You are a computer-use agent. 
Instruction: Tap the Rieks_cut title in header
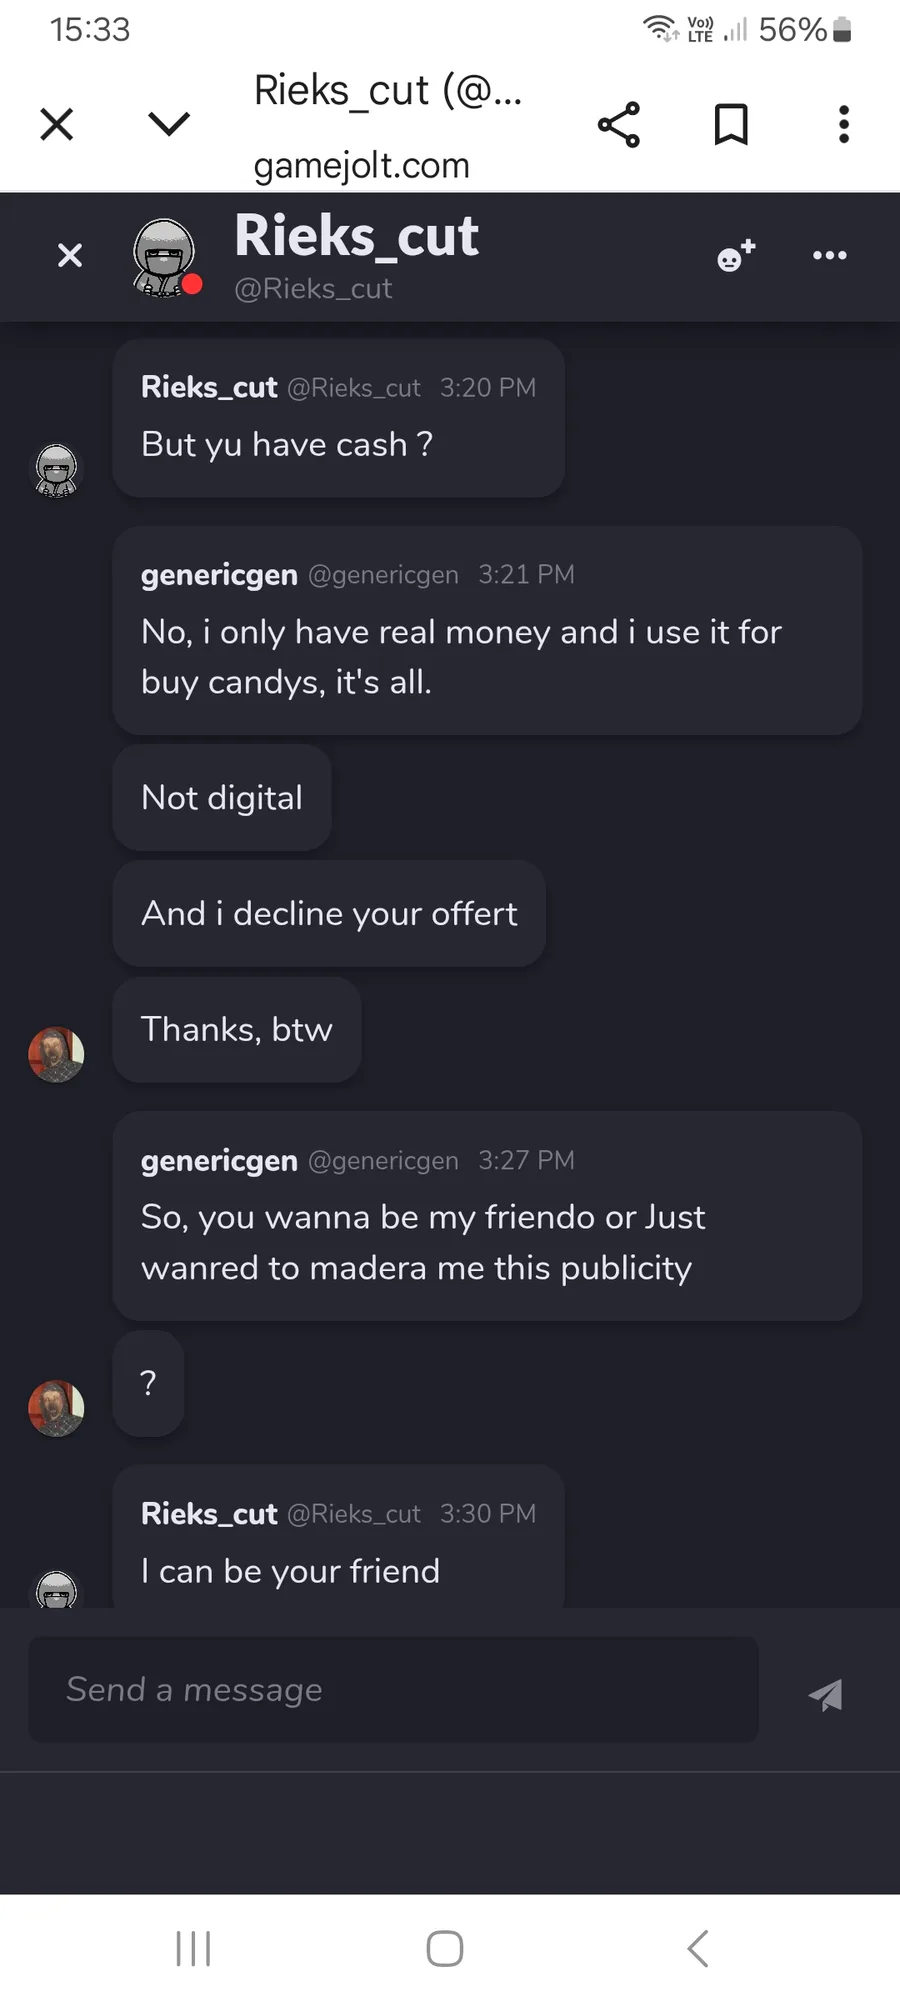(356, 237)
